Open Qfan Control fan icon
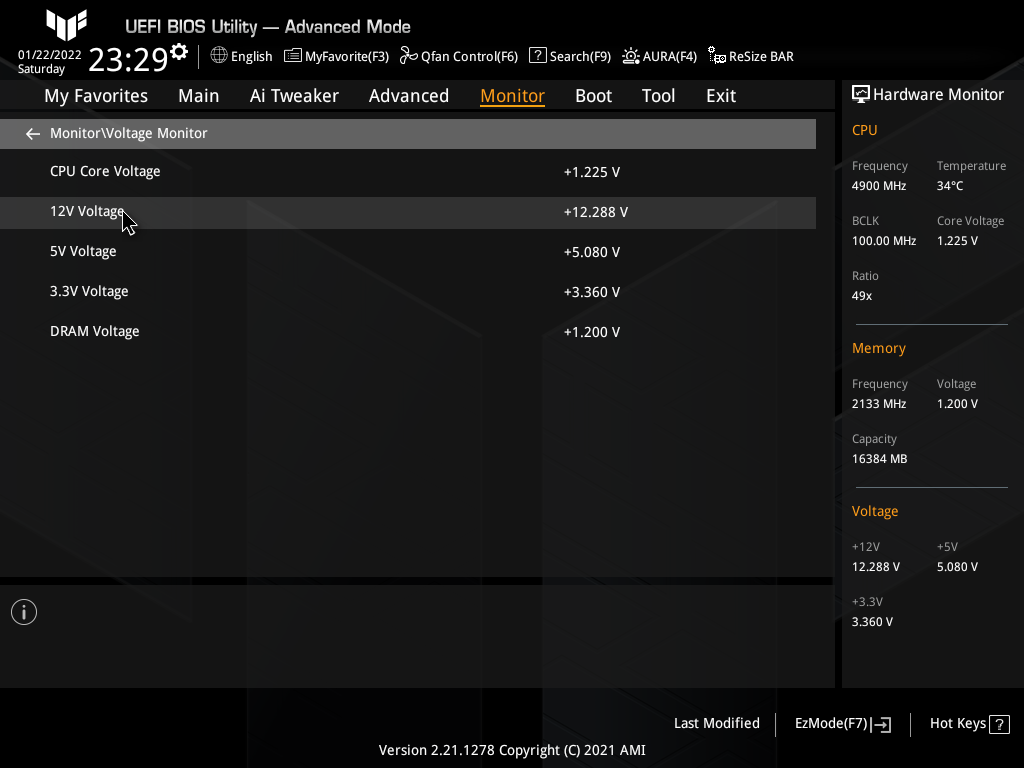Viewport: 1024px width, 768px height. pos(409,56)
